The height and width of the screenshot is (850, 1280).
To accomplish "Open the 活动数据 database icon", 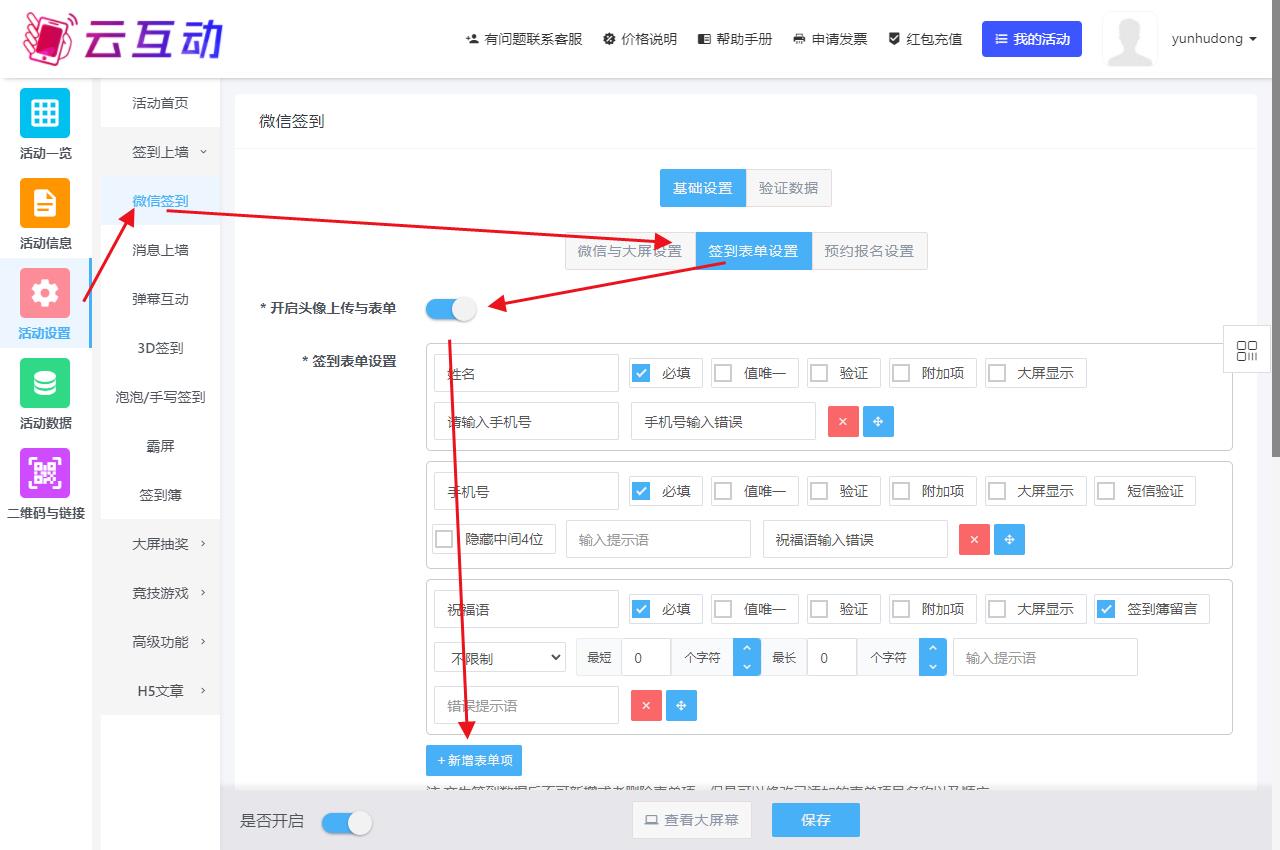I will point(45,383).
